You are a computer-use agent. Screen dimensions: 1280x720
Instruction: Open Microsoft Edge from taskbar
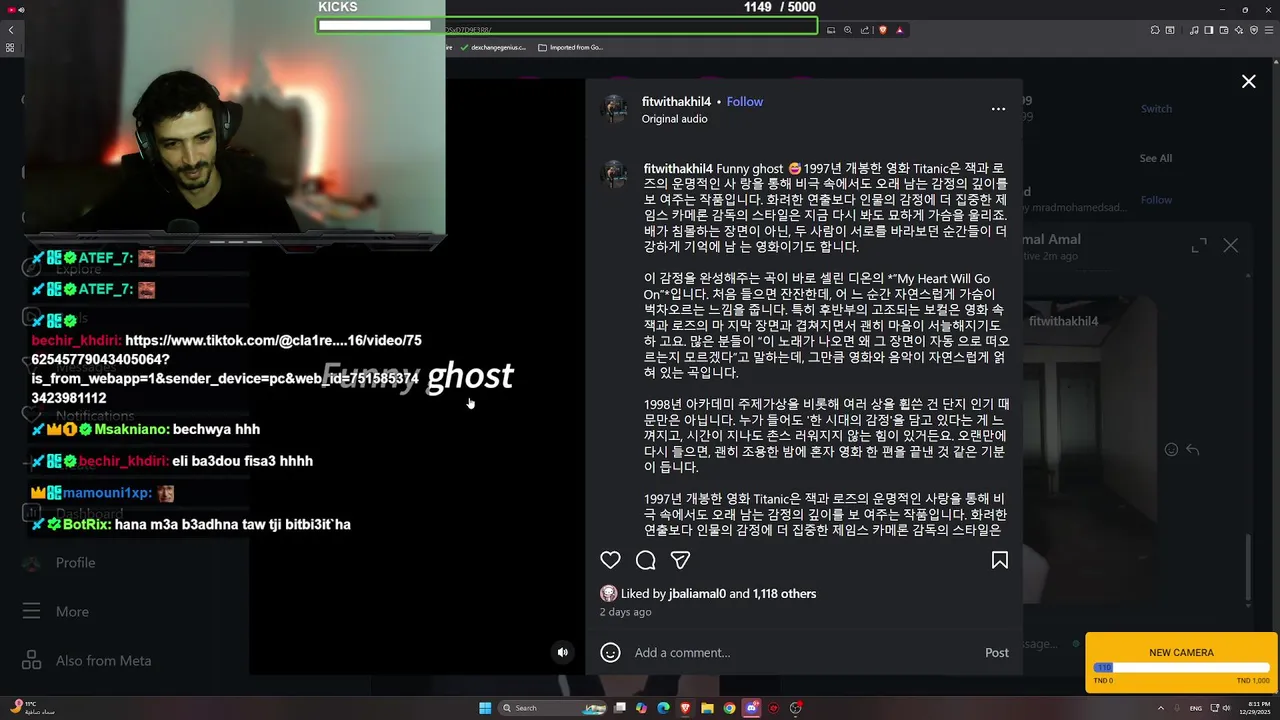[663, 708]
